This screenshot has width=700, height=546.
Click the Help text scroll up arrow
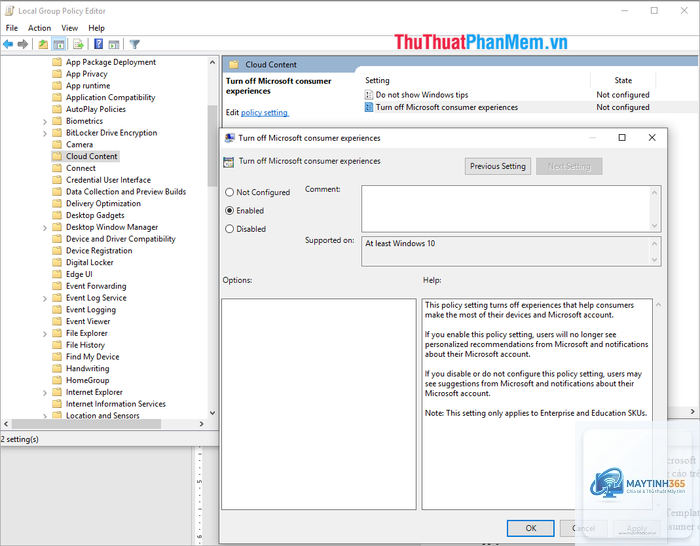[x=658, y=305]
